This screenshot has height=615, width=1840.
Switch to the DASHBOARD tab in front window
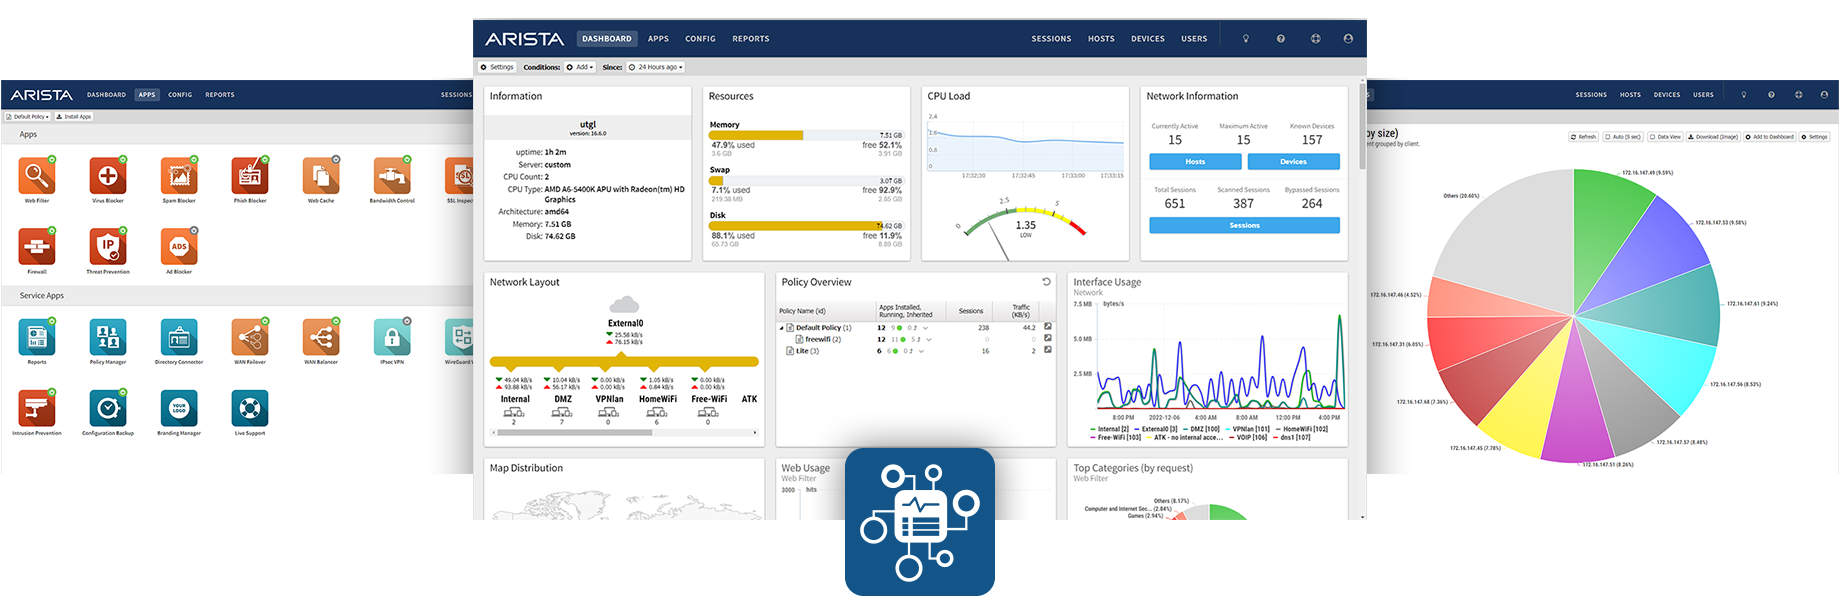pyautogui.click(x=607, y=39)
